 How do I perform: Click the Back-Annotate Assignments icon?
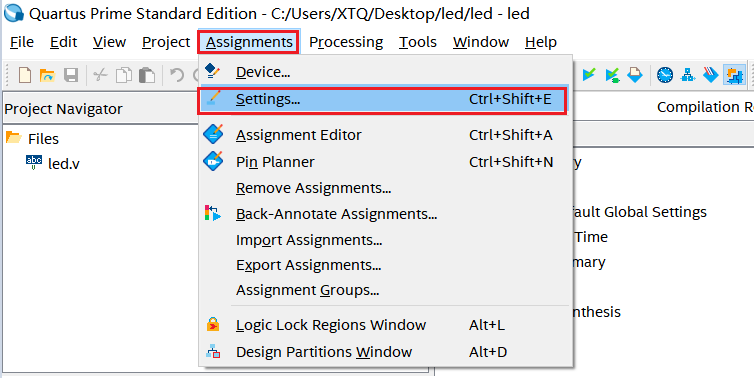point(213,213)
